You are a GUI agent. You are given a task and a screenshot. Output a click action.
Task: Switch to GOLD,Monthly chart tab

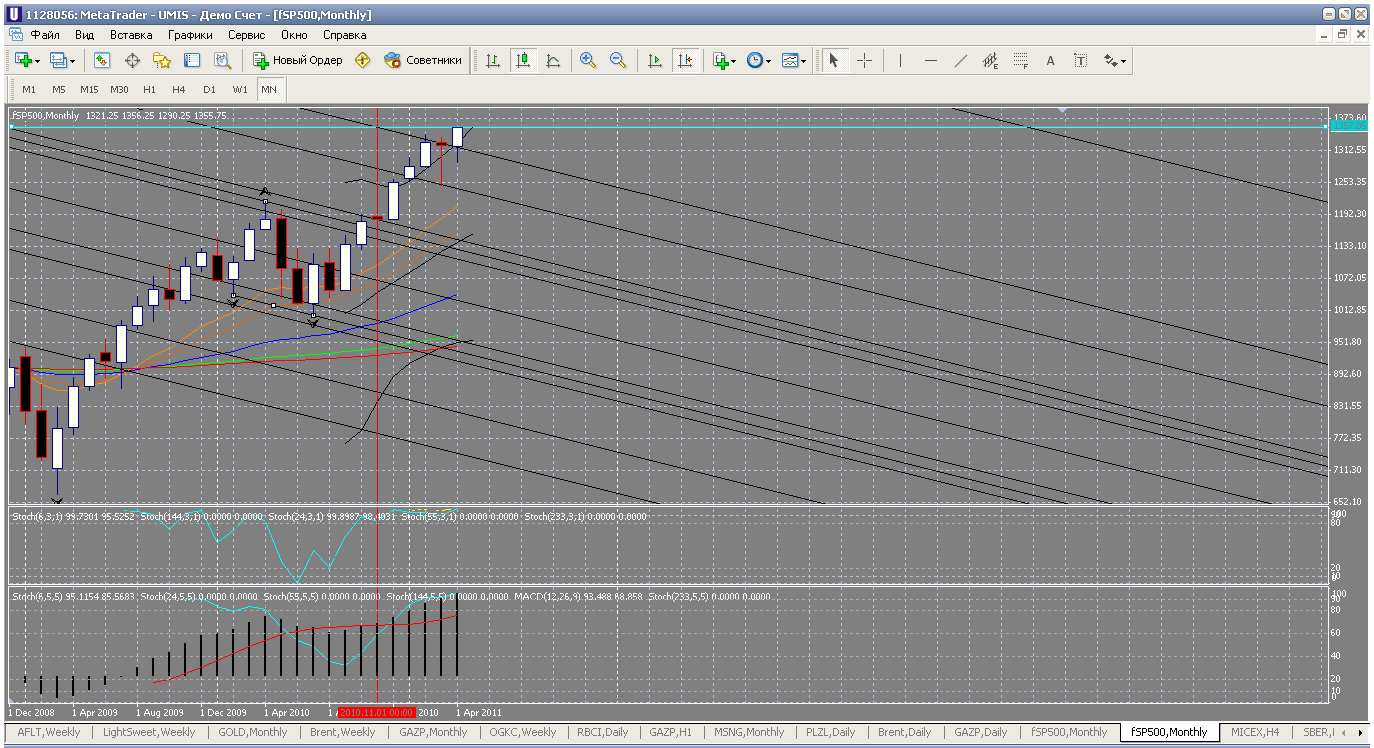tap(253, 732)
